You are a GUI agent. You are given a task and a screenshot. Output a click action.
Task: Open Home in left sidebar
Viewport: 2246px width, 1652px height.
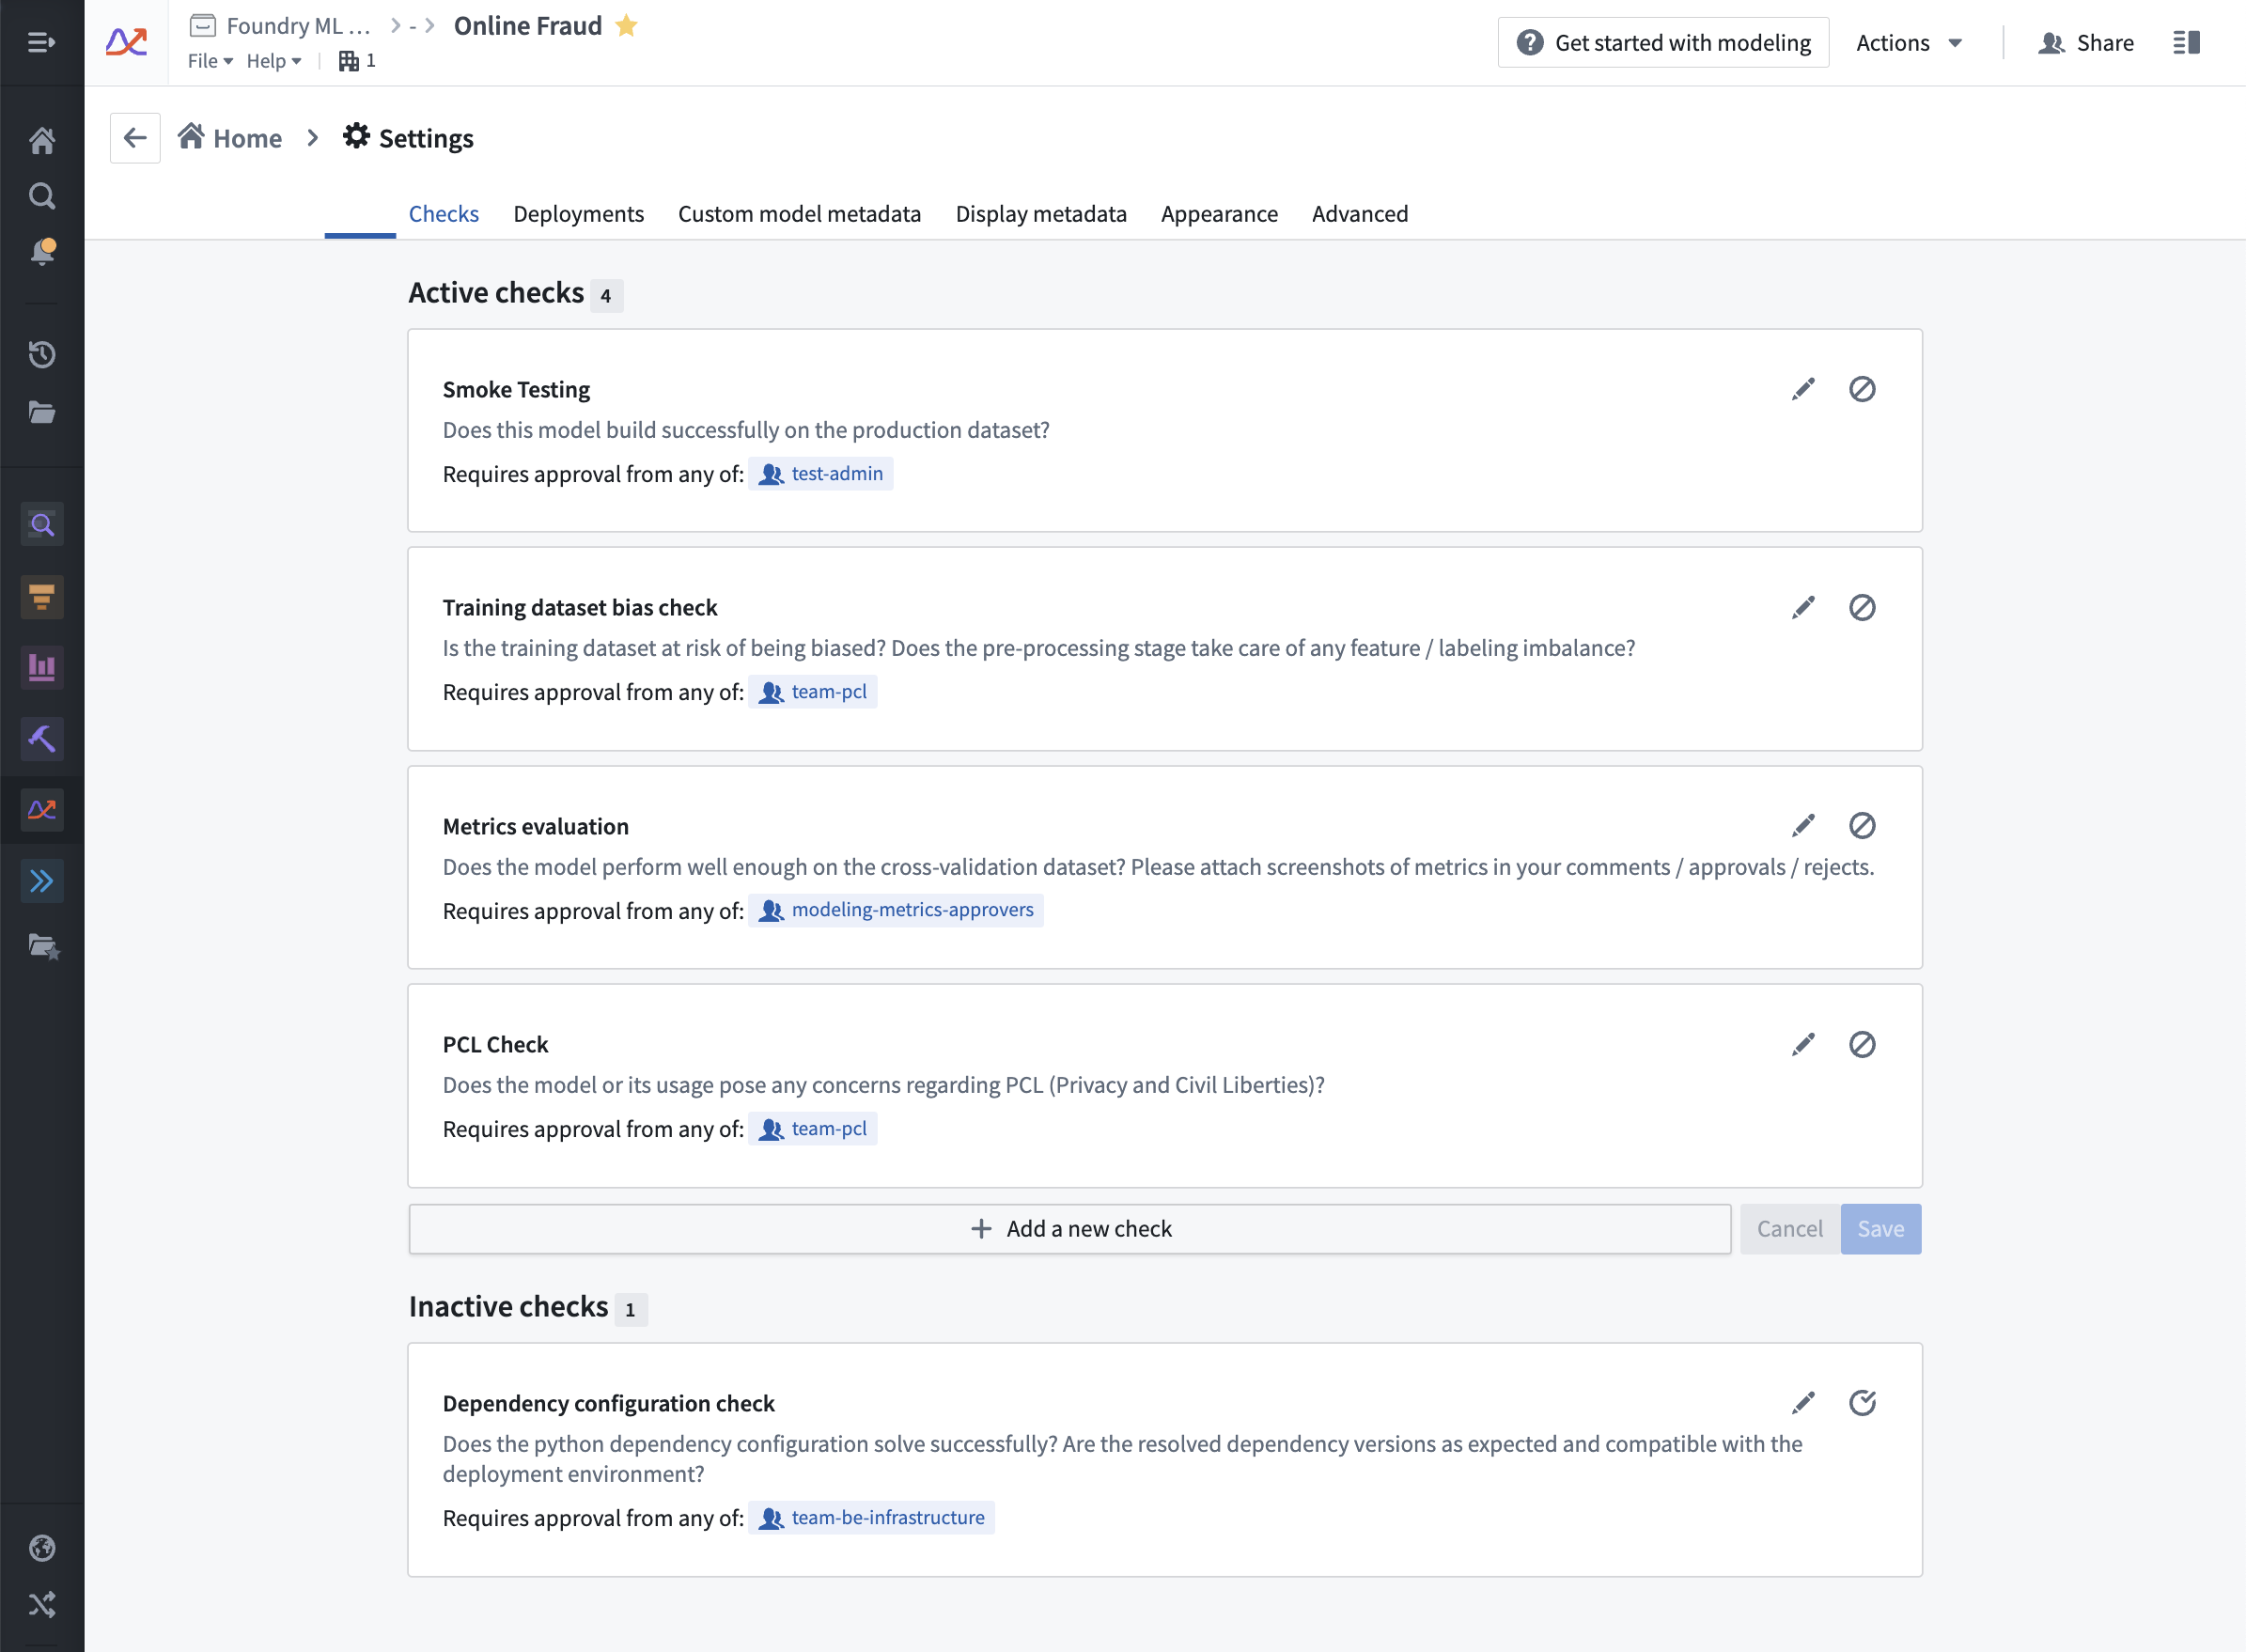42,140
